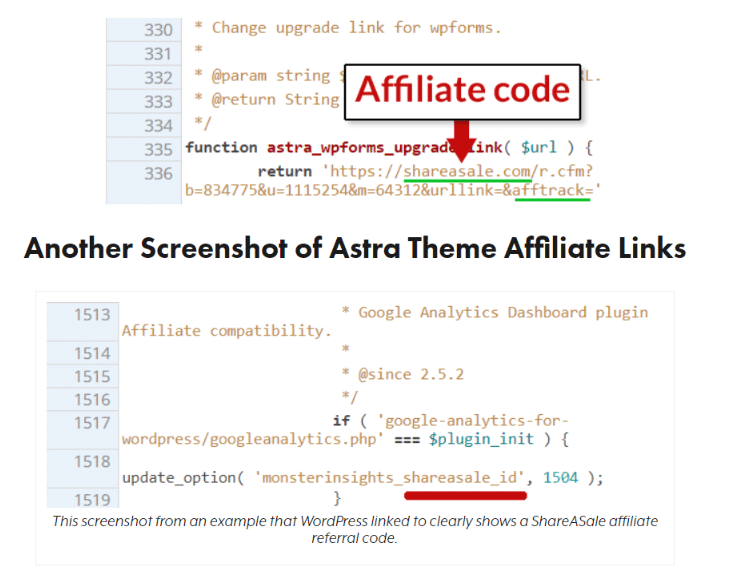This screenshot has width=747, height=567.
Task: Click the 'Affiliate compatibility.' comment text
Action: point(227,331)
